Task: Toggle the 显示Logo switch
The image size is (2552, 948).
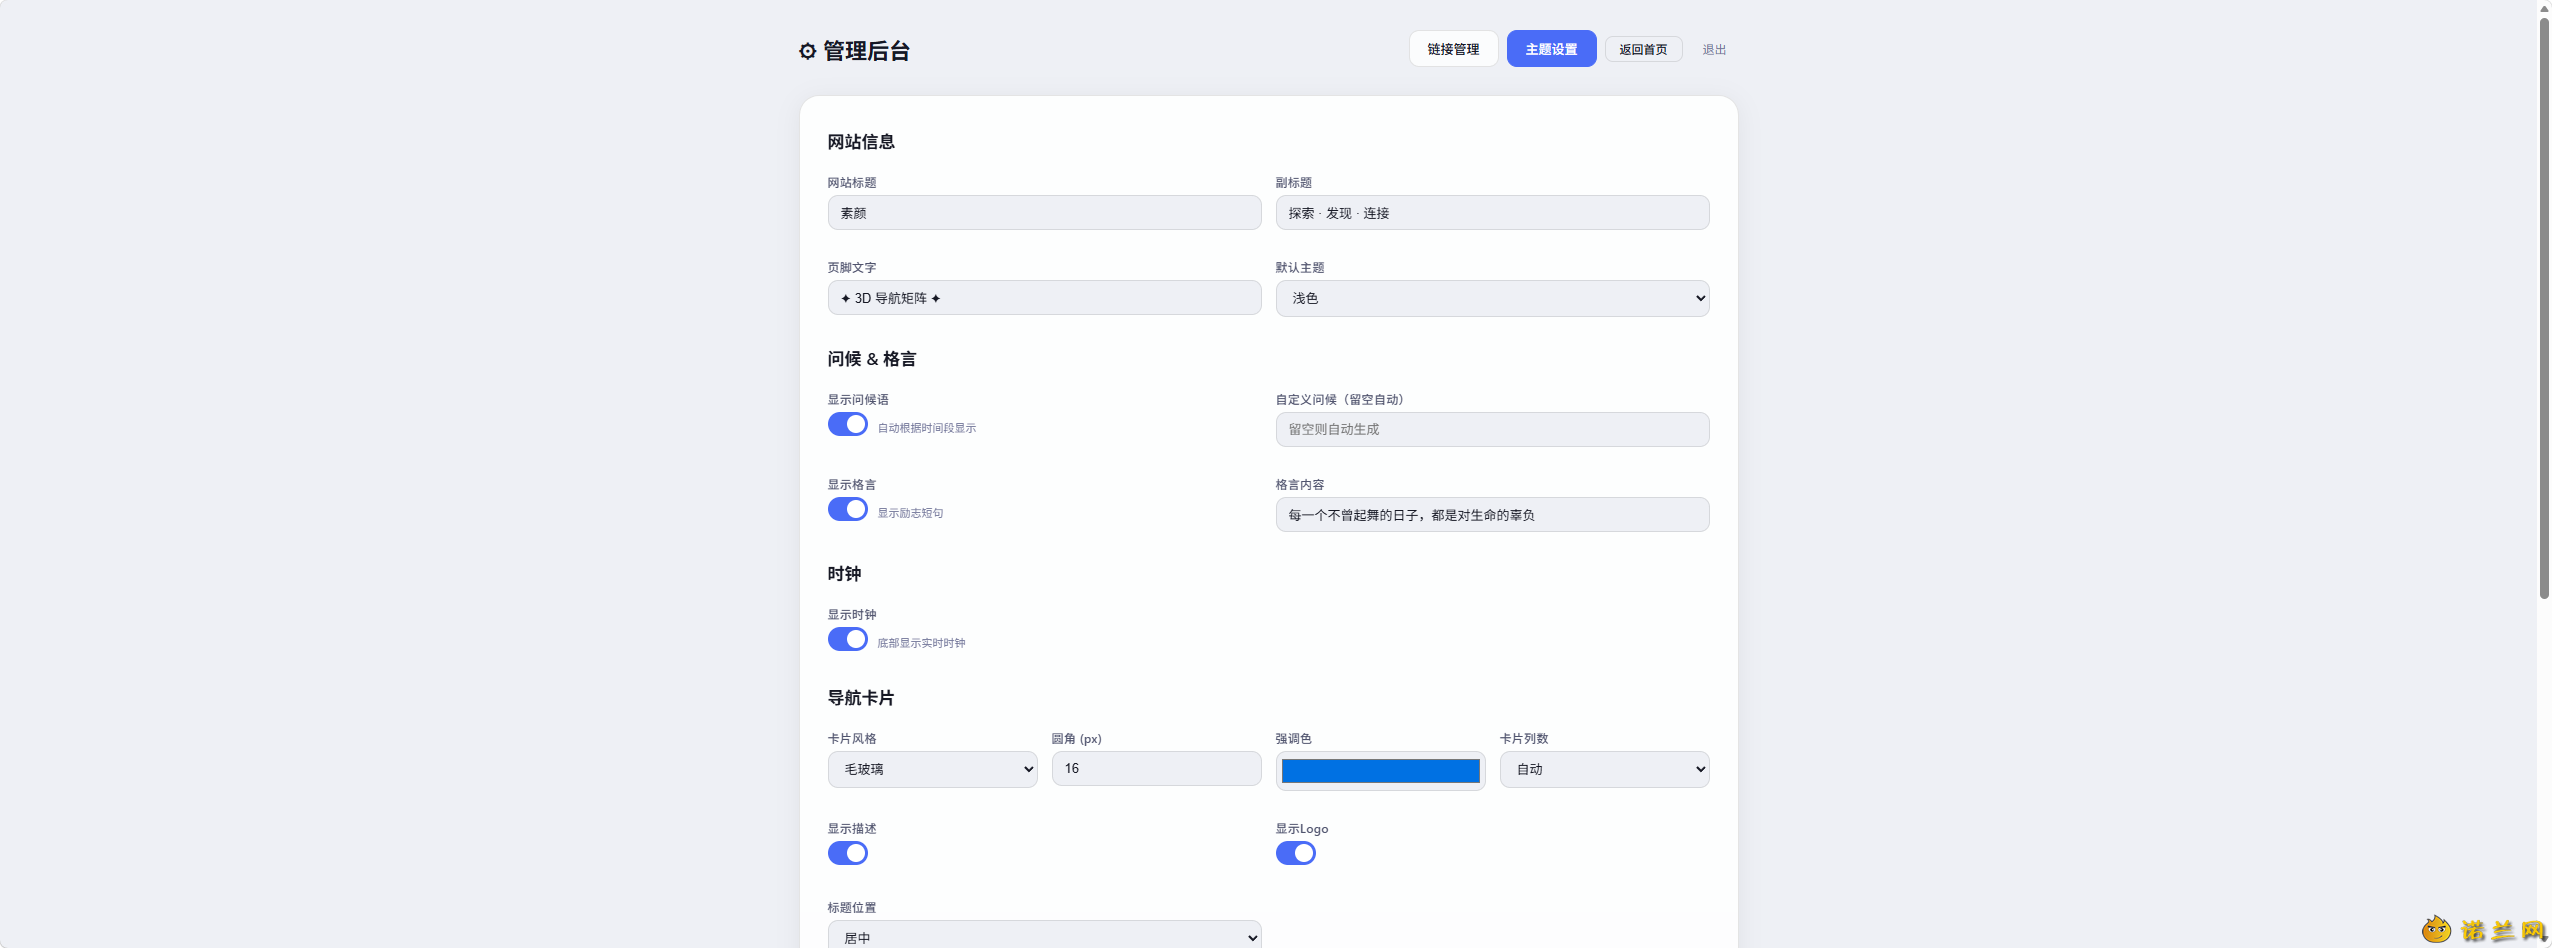Action: (1295, 853)
